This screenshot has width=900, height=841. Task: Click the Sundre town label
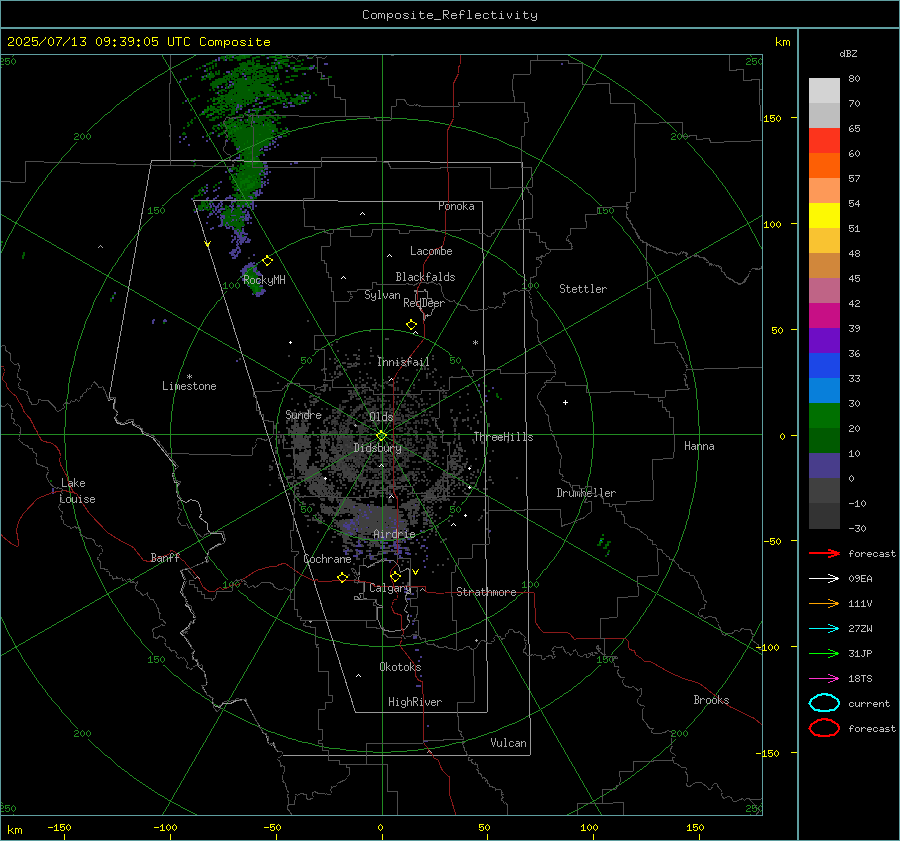coord(303,414)
